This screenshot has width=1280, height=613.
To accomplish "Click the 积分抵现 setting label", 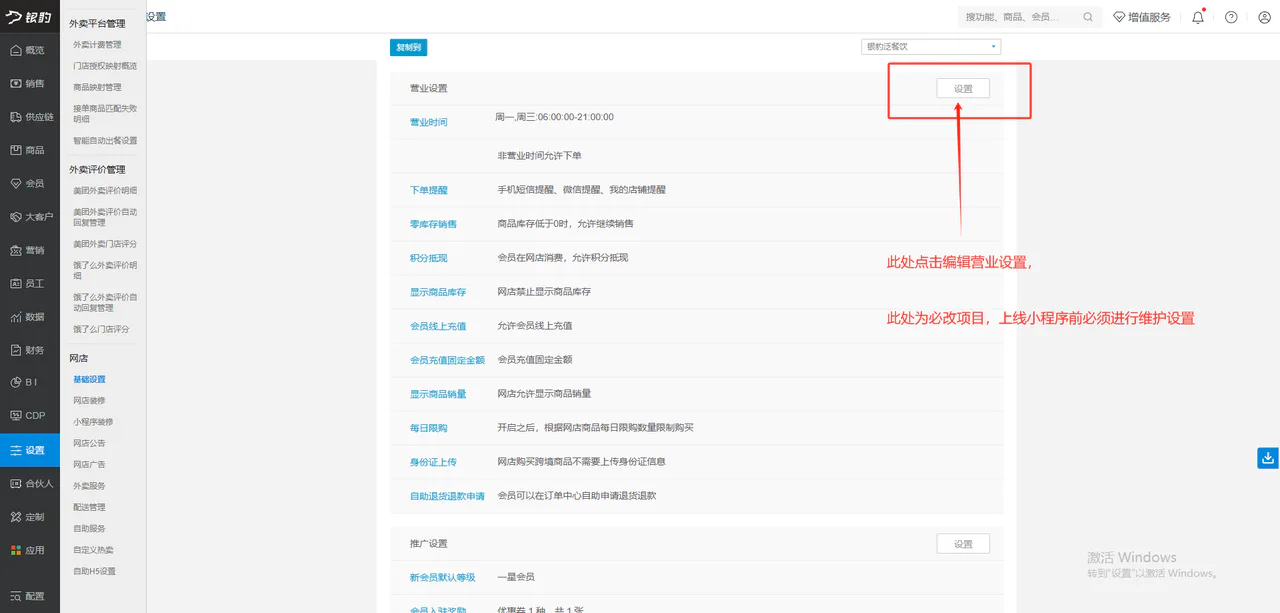I will tap(429, 258).
